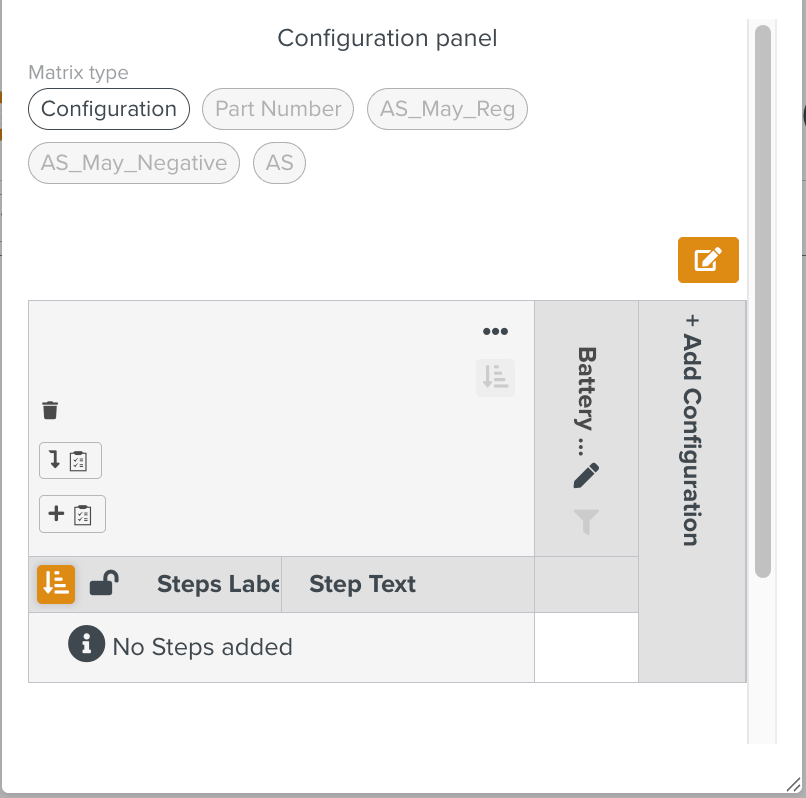Select the Configuration matrix type
Screen dimensions: 806x798
tap(109, 109)
